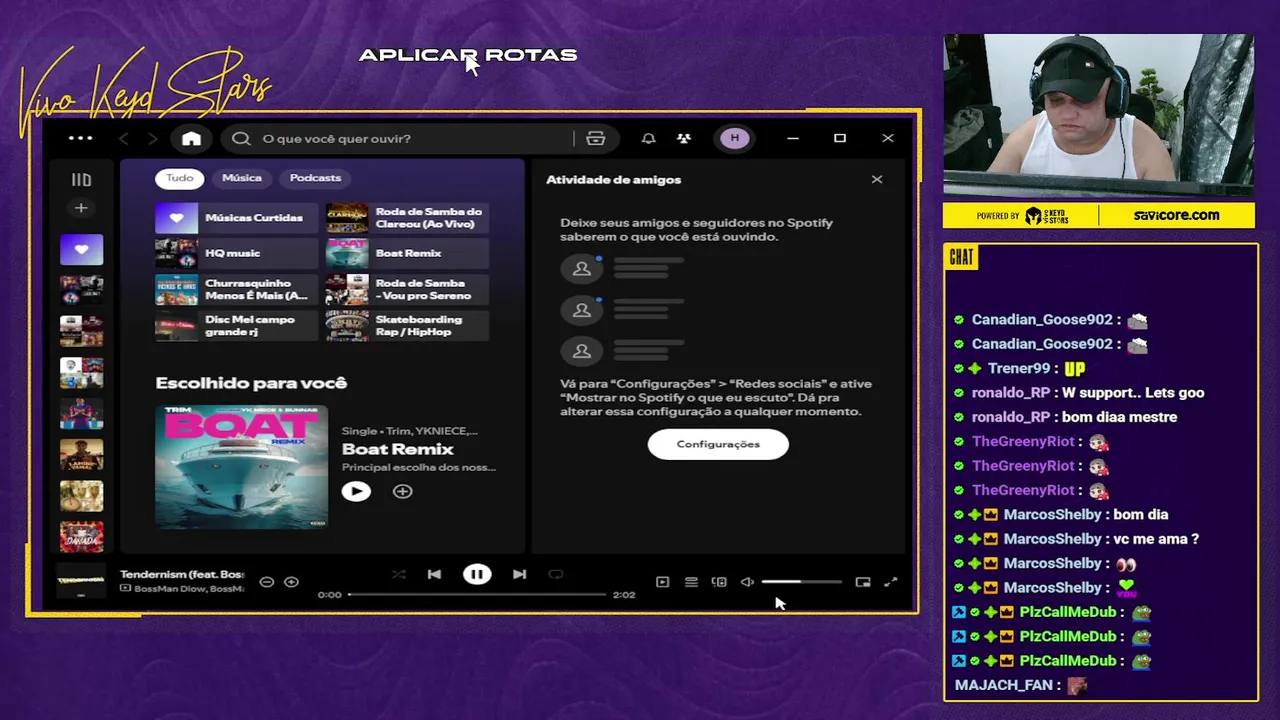Toggle repeat in the player bar
Screen dimensions: 1280x720
[556, 574]
